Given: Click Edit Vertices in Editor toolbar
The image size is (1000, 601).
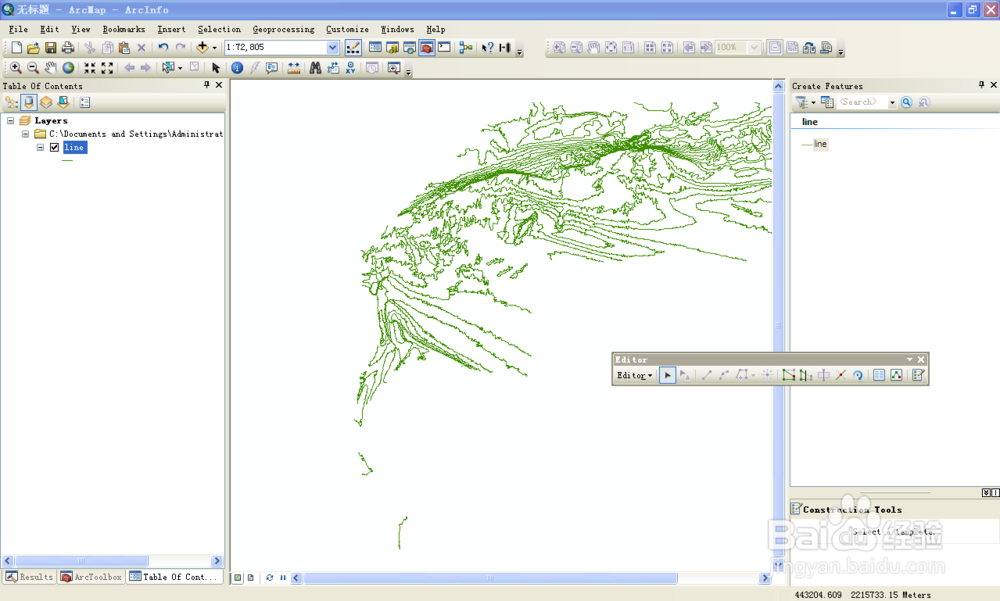Looking at the screenshot, I should coord(788,375).
